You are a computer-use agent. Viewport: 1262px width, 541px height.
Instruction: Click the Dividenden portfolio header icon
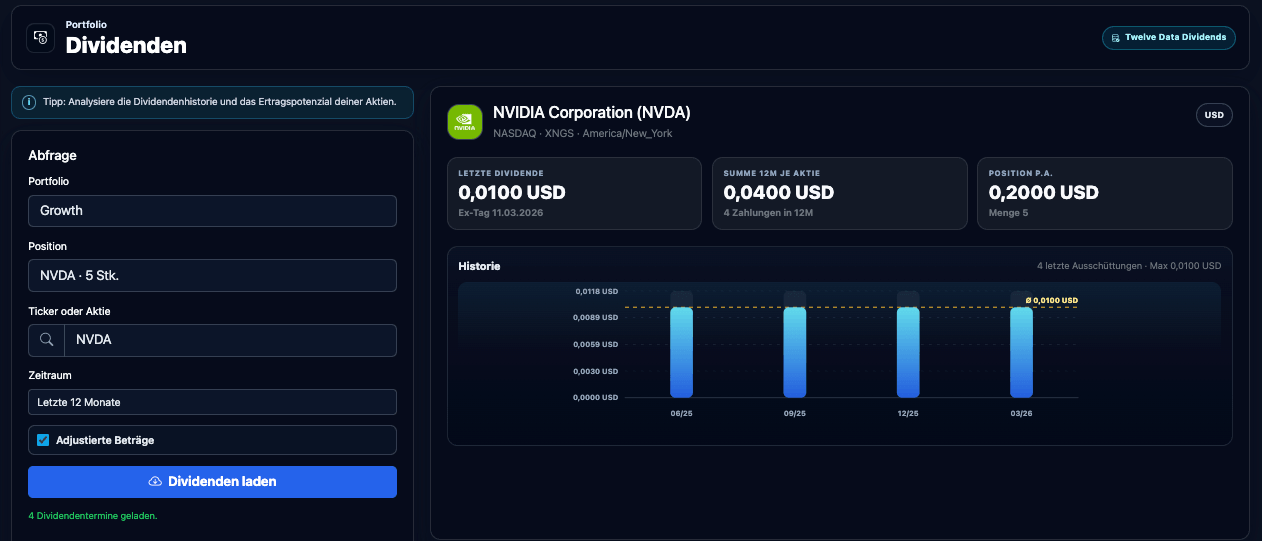tap(41, 37)
